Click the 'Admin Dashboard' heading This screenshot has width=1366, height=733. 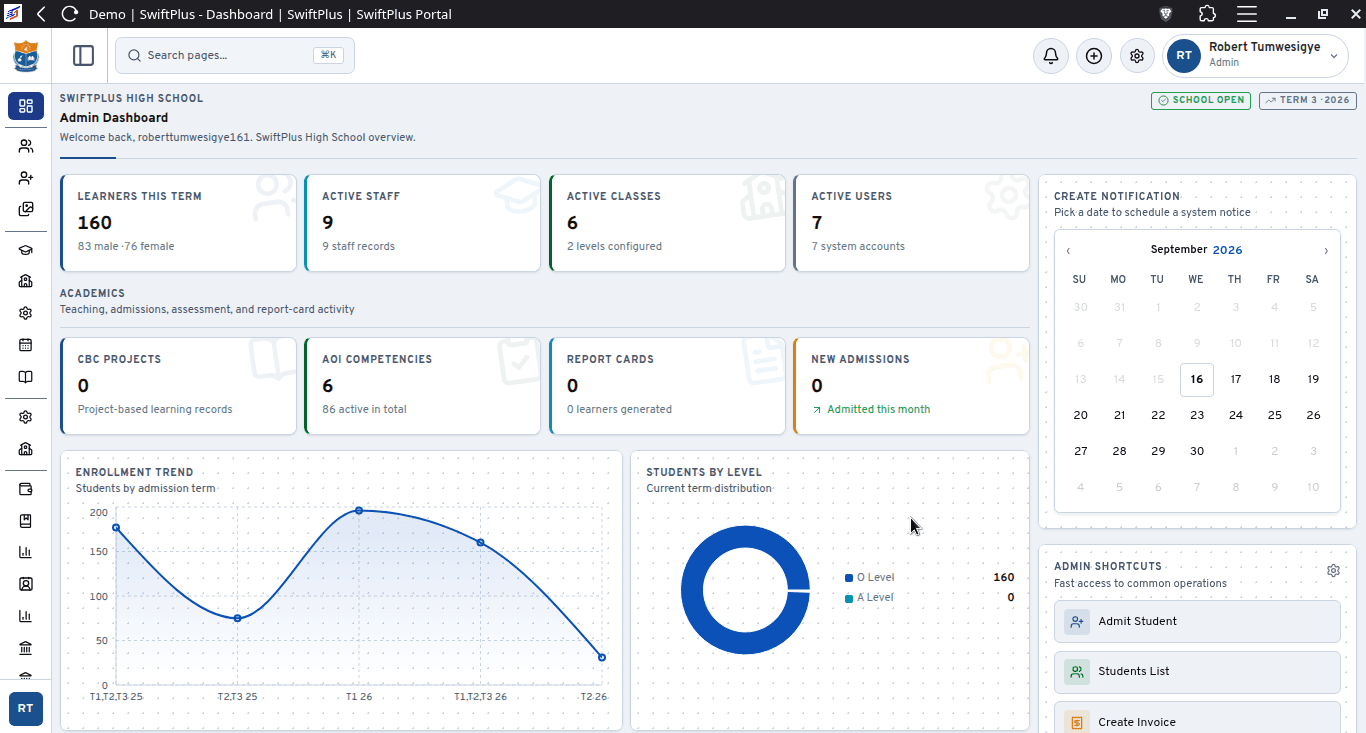pos(114,118)
